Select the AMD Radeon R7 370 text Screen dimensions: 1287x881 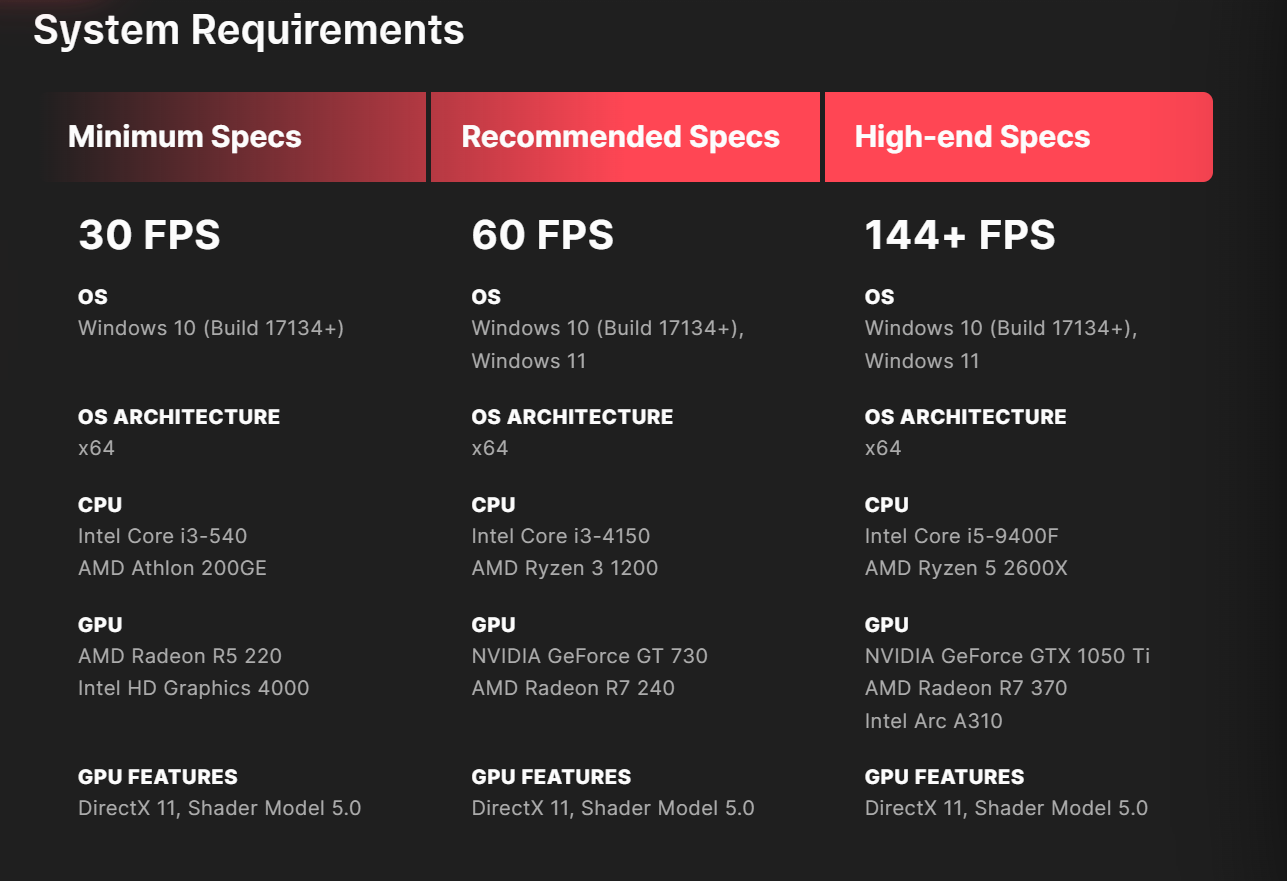tap(966, 688)
